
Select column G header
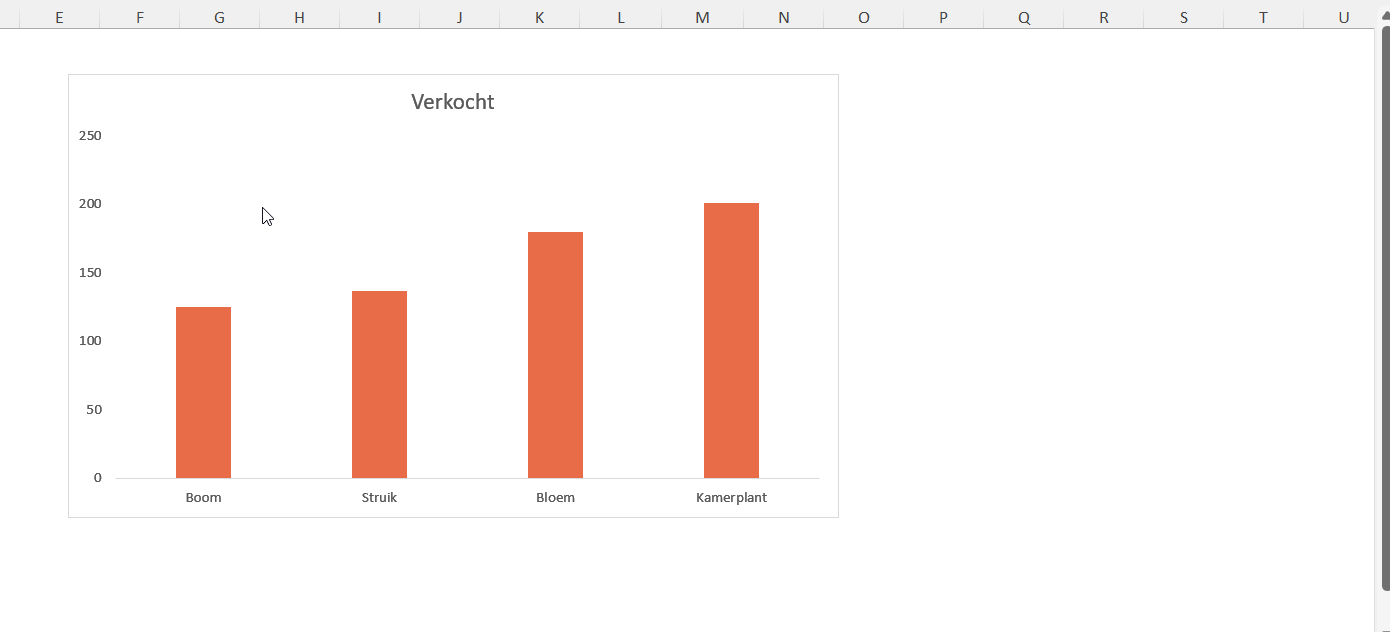tap(219, 18)
